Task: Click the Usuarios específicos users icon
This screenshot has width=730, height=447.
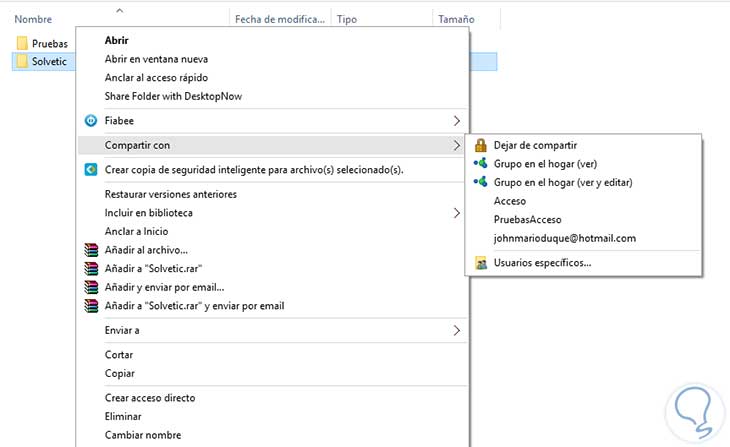Action: [481, 264]
